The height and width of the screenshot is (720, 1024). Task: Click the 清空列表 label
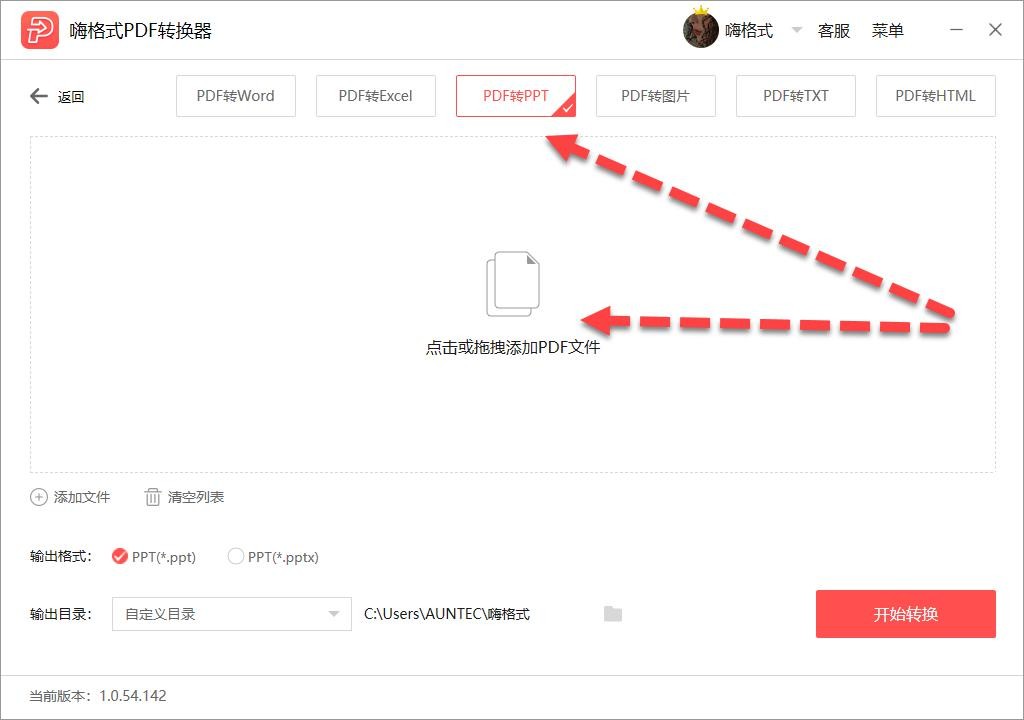pyautogui.click(x=196, y=497)
